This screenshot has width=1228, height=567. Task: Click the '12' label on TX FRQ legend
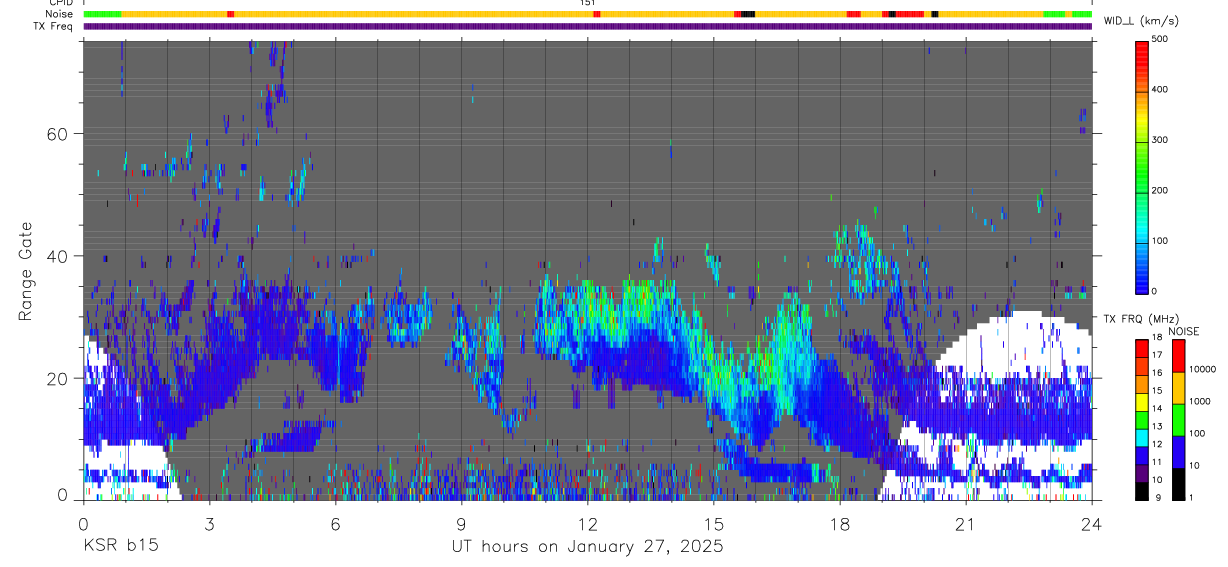[x=1156, y=444]
